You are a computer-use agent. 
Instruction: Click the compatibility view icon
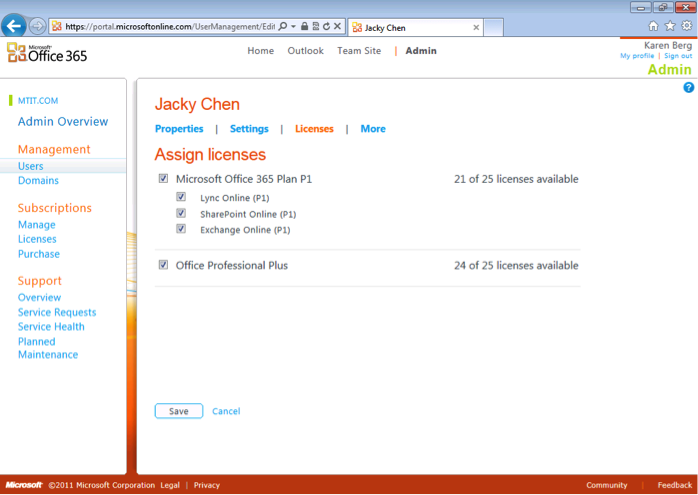pos(316,27)
